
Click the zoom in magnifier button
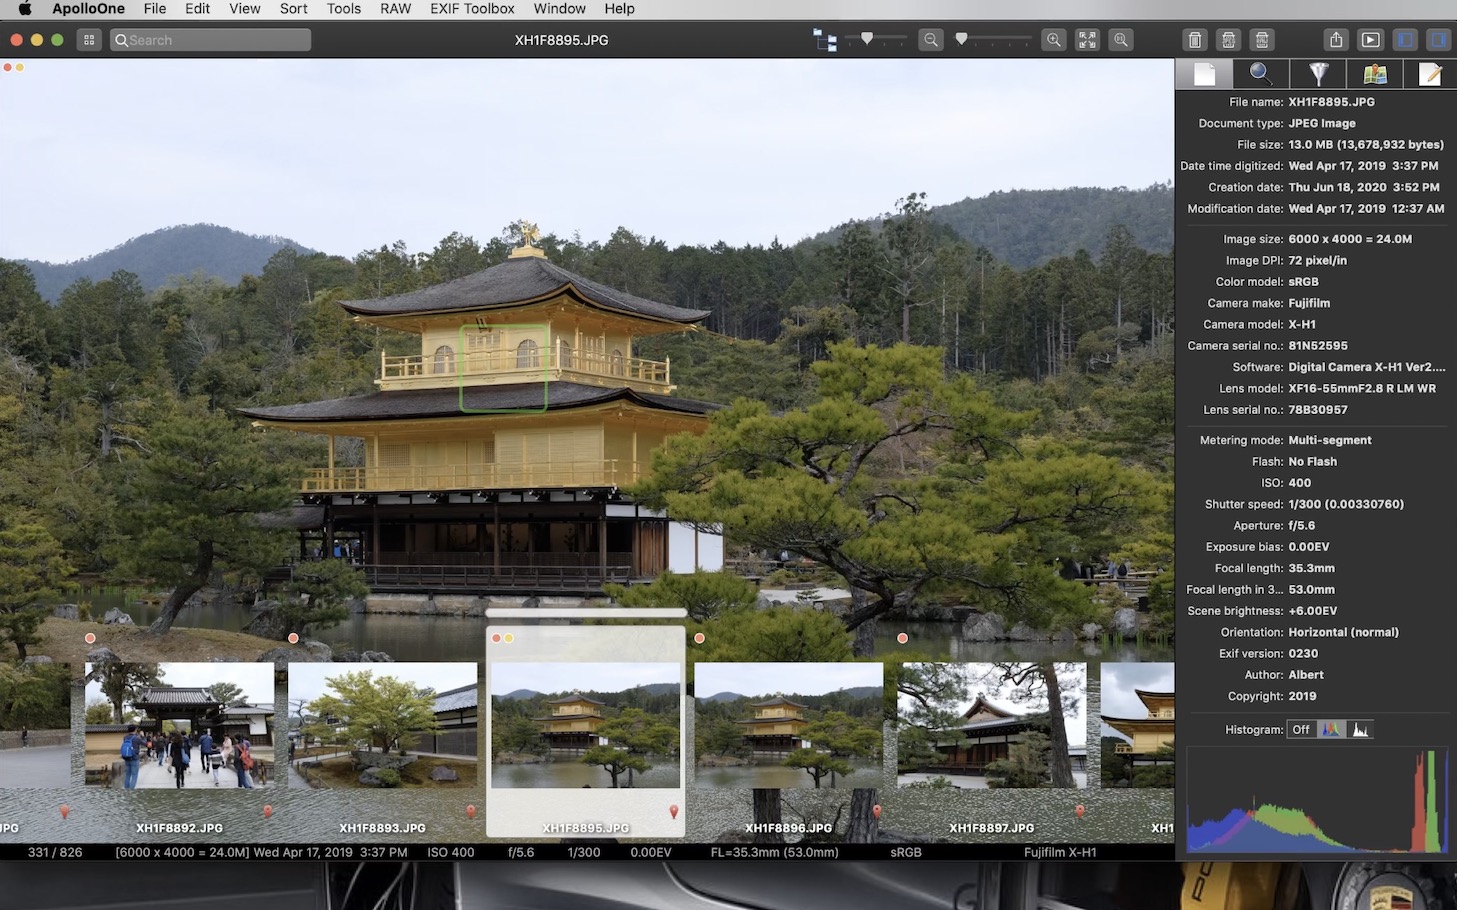[x=1053, y=40]
